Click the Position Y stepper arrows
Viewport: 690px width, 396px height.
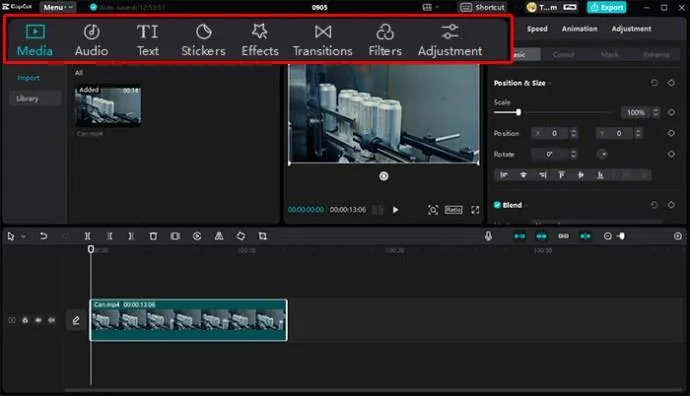coord(638,133)
